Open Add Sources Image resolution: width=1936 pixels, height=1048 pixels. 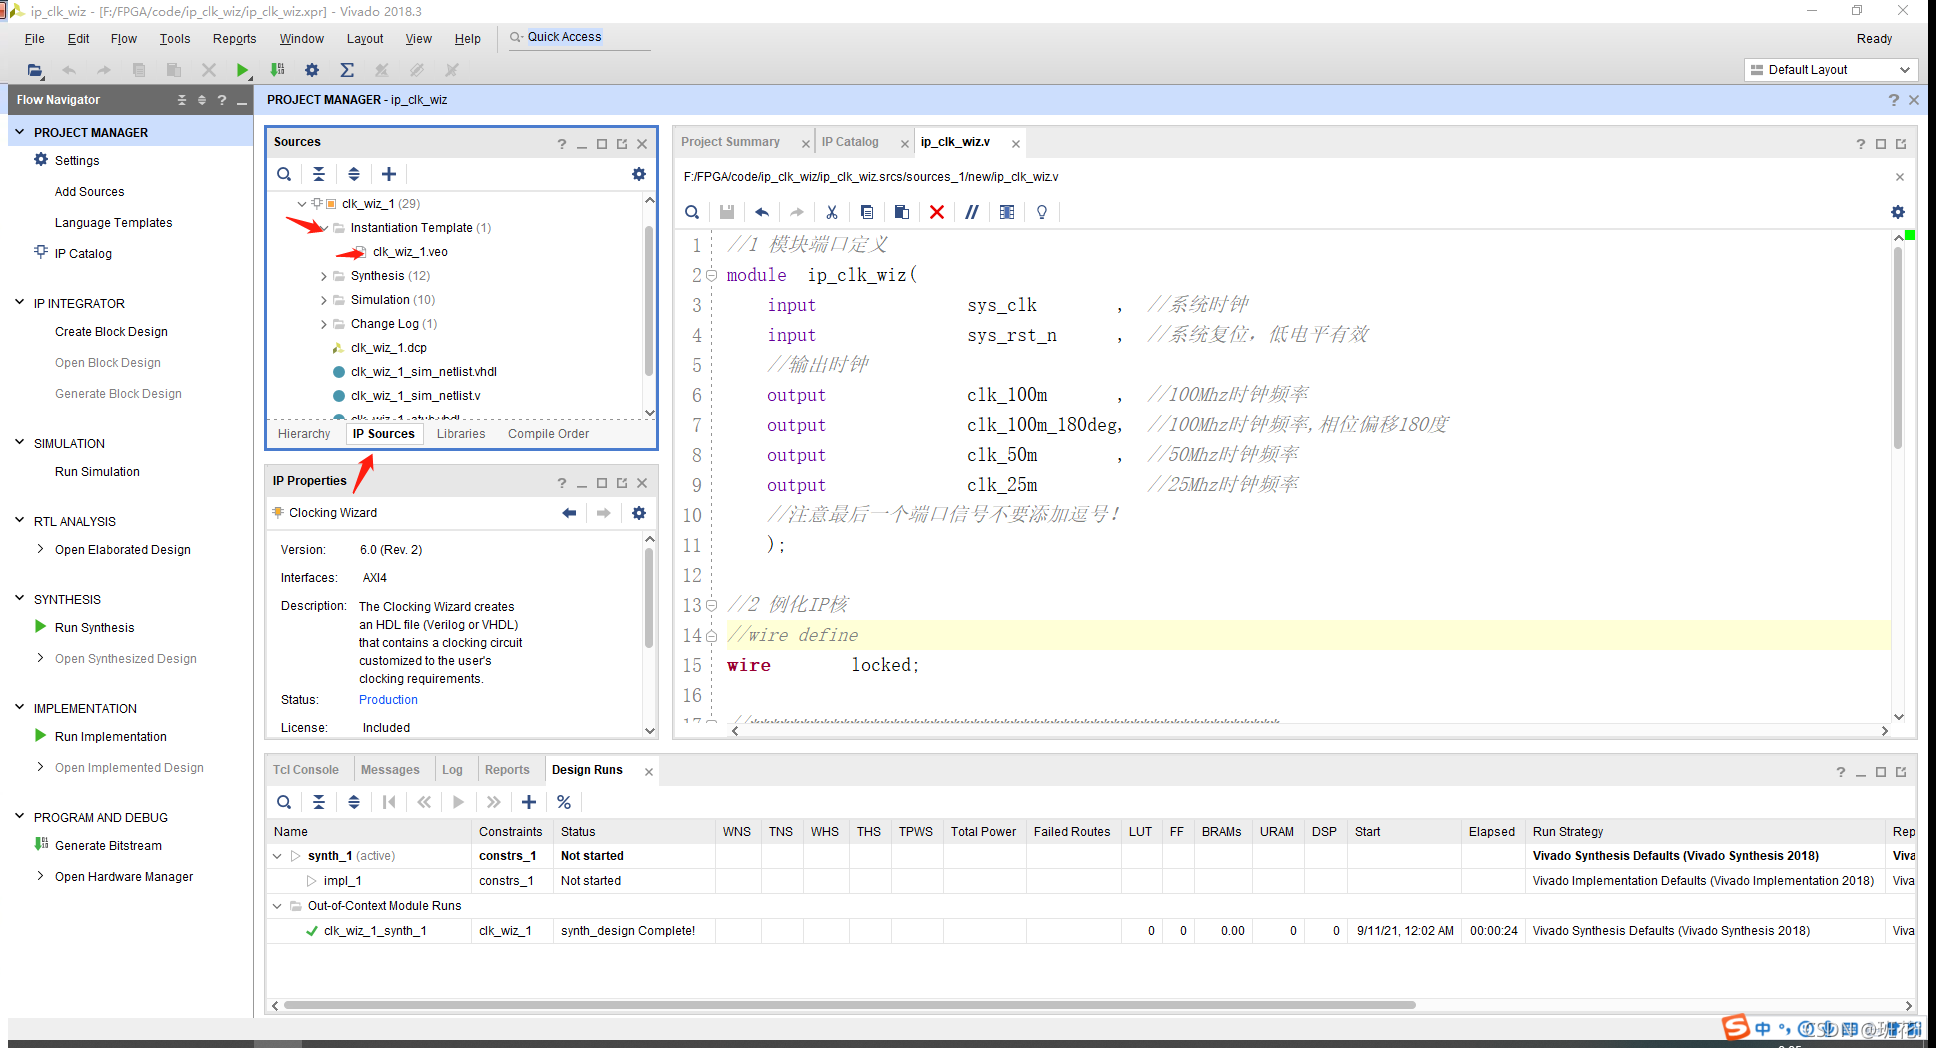point(89,192)
